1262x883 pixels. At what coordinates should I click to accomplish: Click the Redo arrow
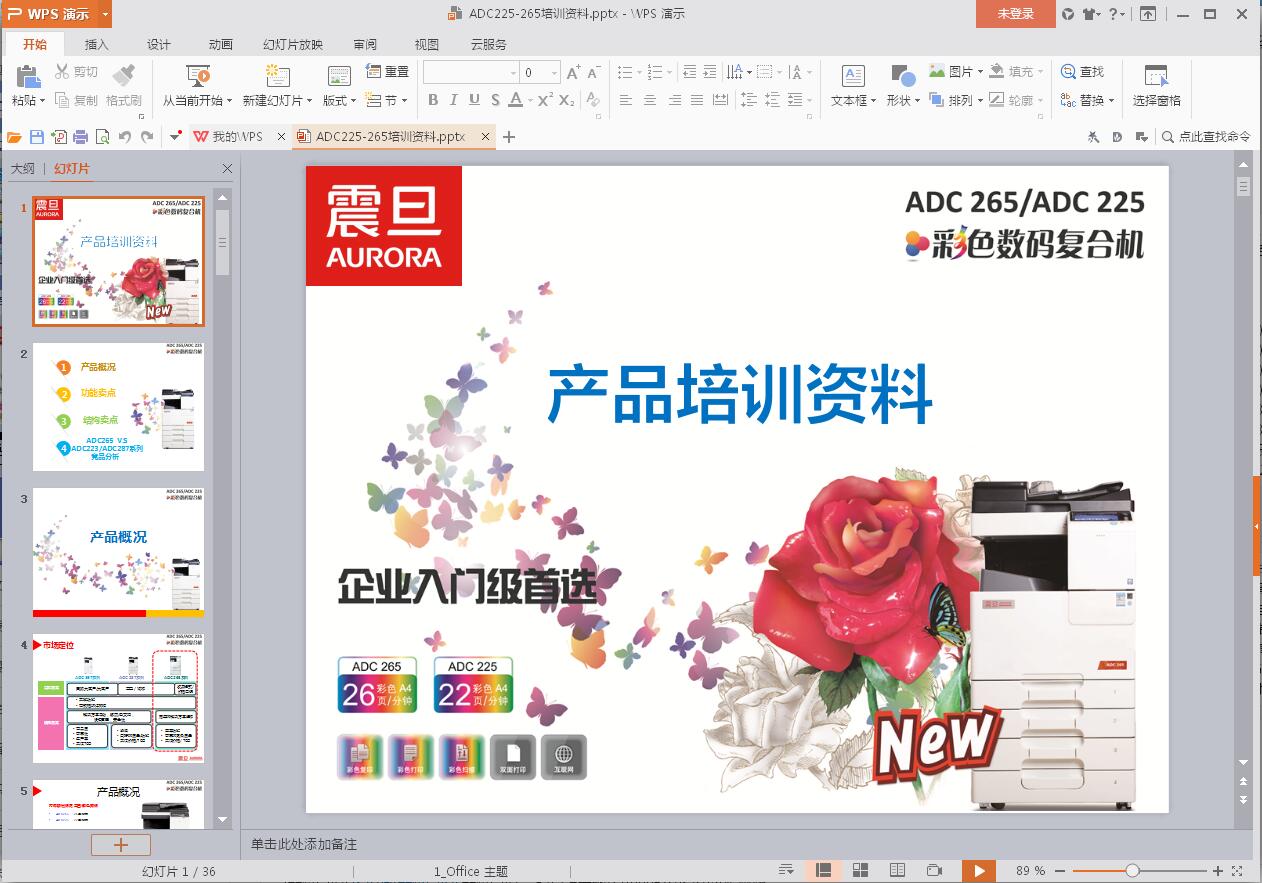click(147, 137)
